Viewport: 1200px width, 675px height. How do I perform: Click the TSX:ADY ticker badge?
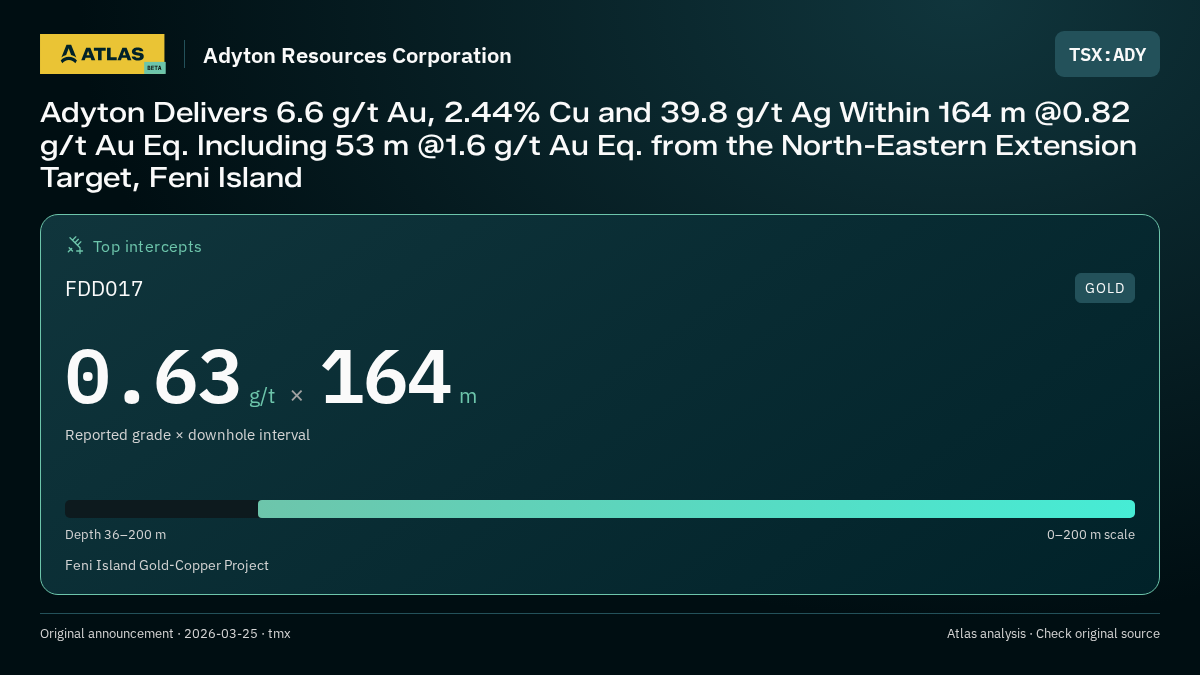pyautogui.click(x=1107, y=54)
